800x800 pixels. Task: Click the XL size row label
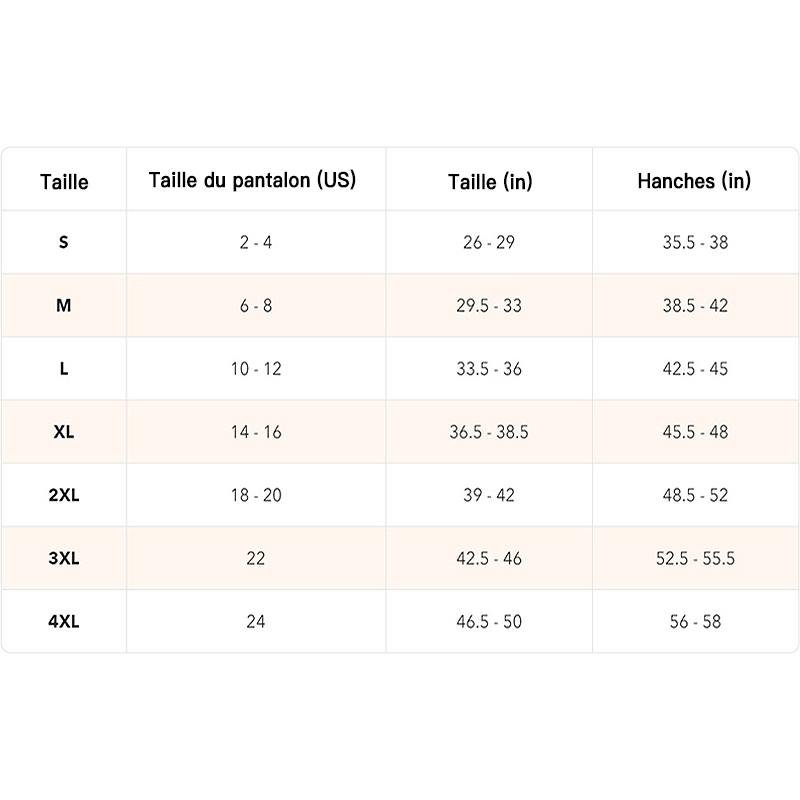pyautogui.click(x=64, y=432)
